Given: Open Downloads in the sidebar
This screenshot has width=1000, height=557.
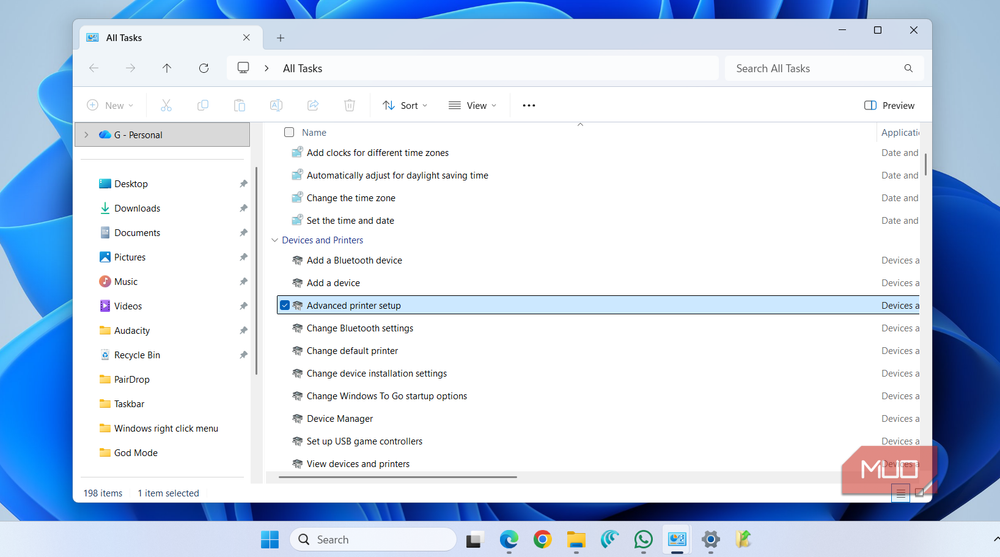Looking at the screenshot, I should (x=137, y=208).
